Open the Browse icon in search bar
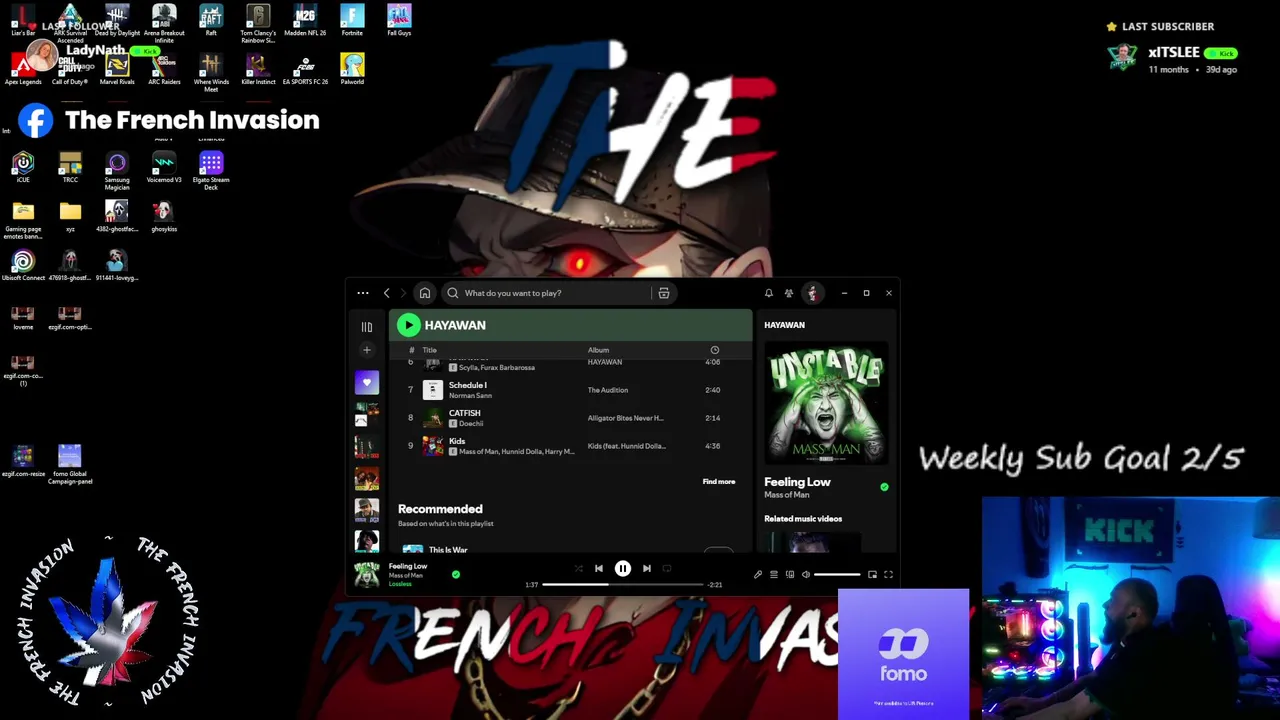The height and width of the screenshot is (720, 1280). pos(664,293)
